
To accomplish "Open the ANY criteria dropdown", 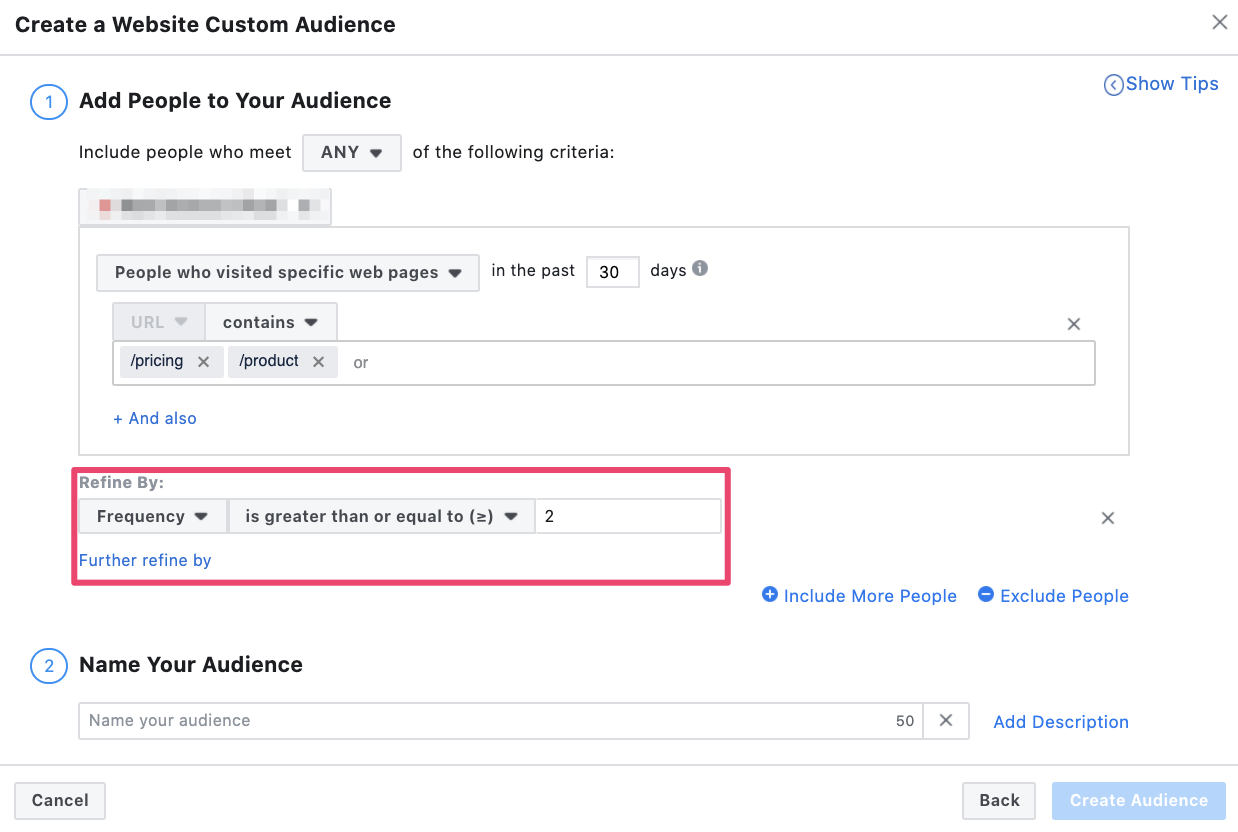I will tap(351, 152).
